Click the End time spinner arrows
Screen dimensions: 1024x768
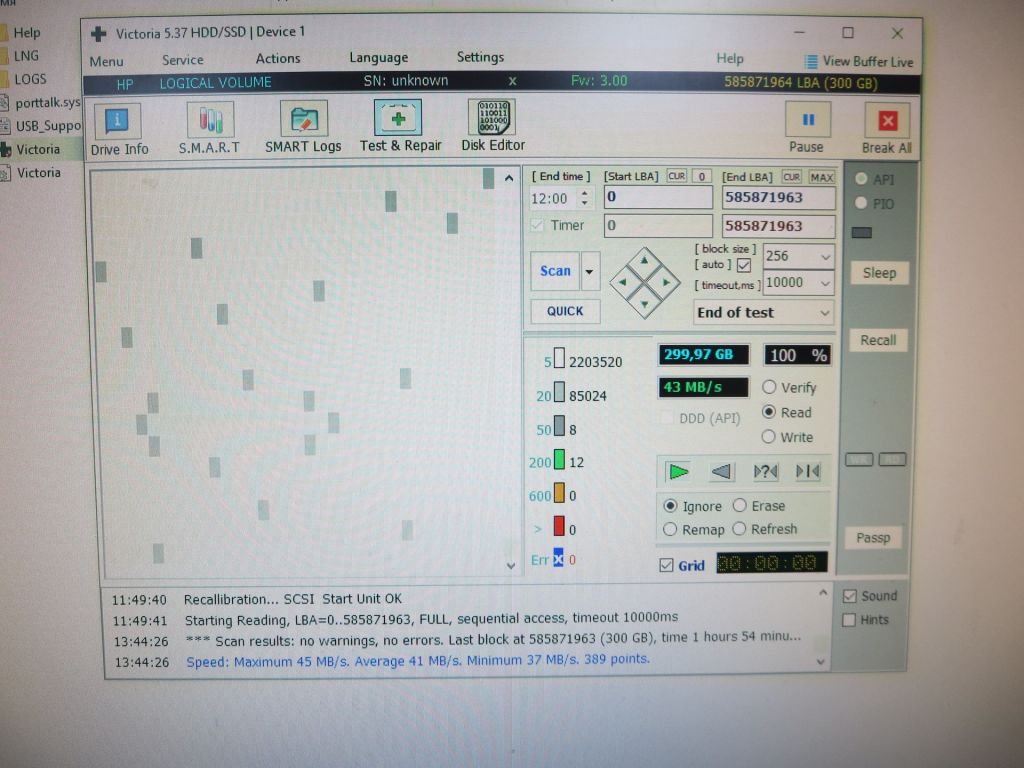point(584,198)
